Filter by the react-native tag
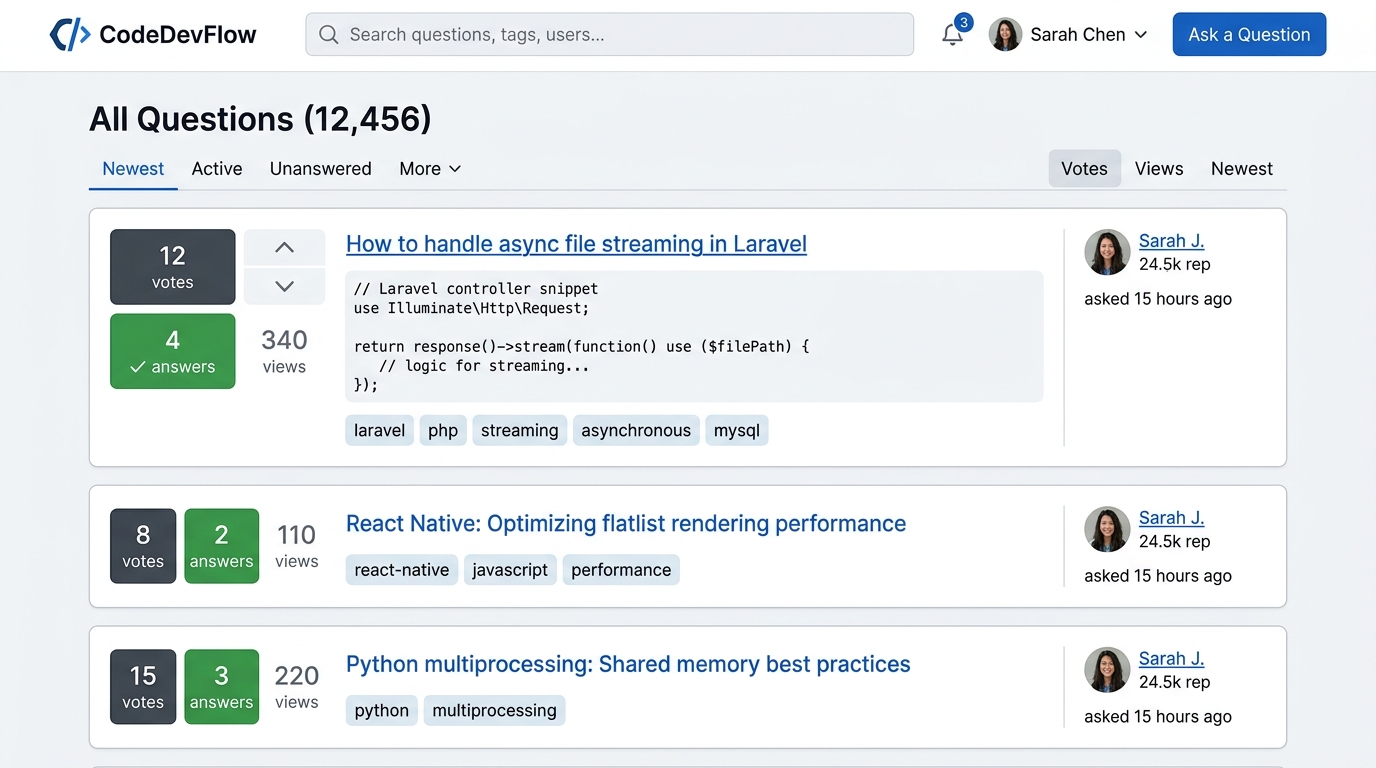 (x=402, y=570)
